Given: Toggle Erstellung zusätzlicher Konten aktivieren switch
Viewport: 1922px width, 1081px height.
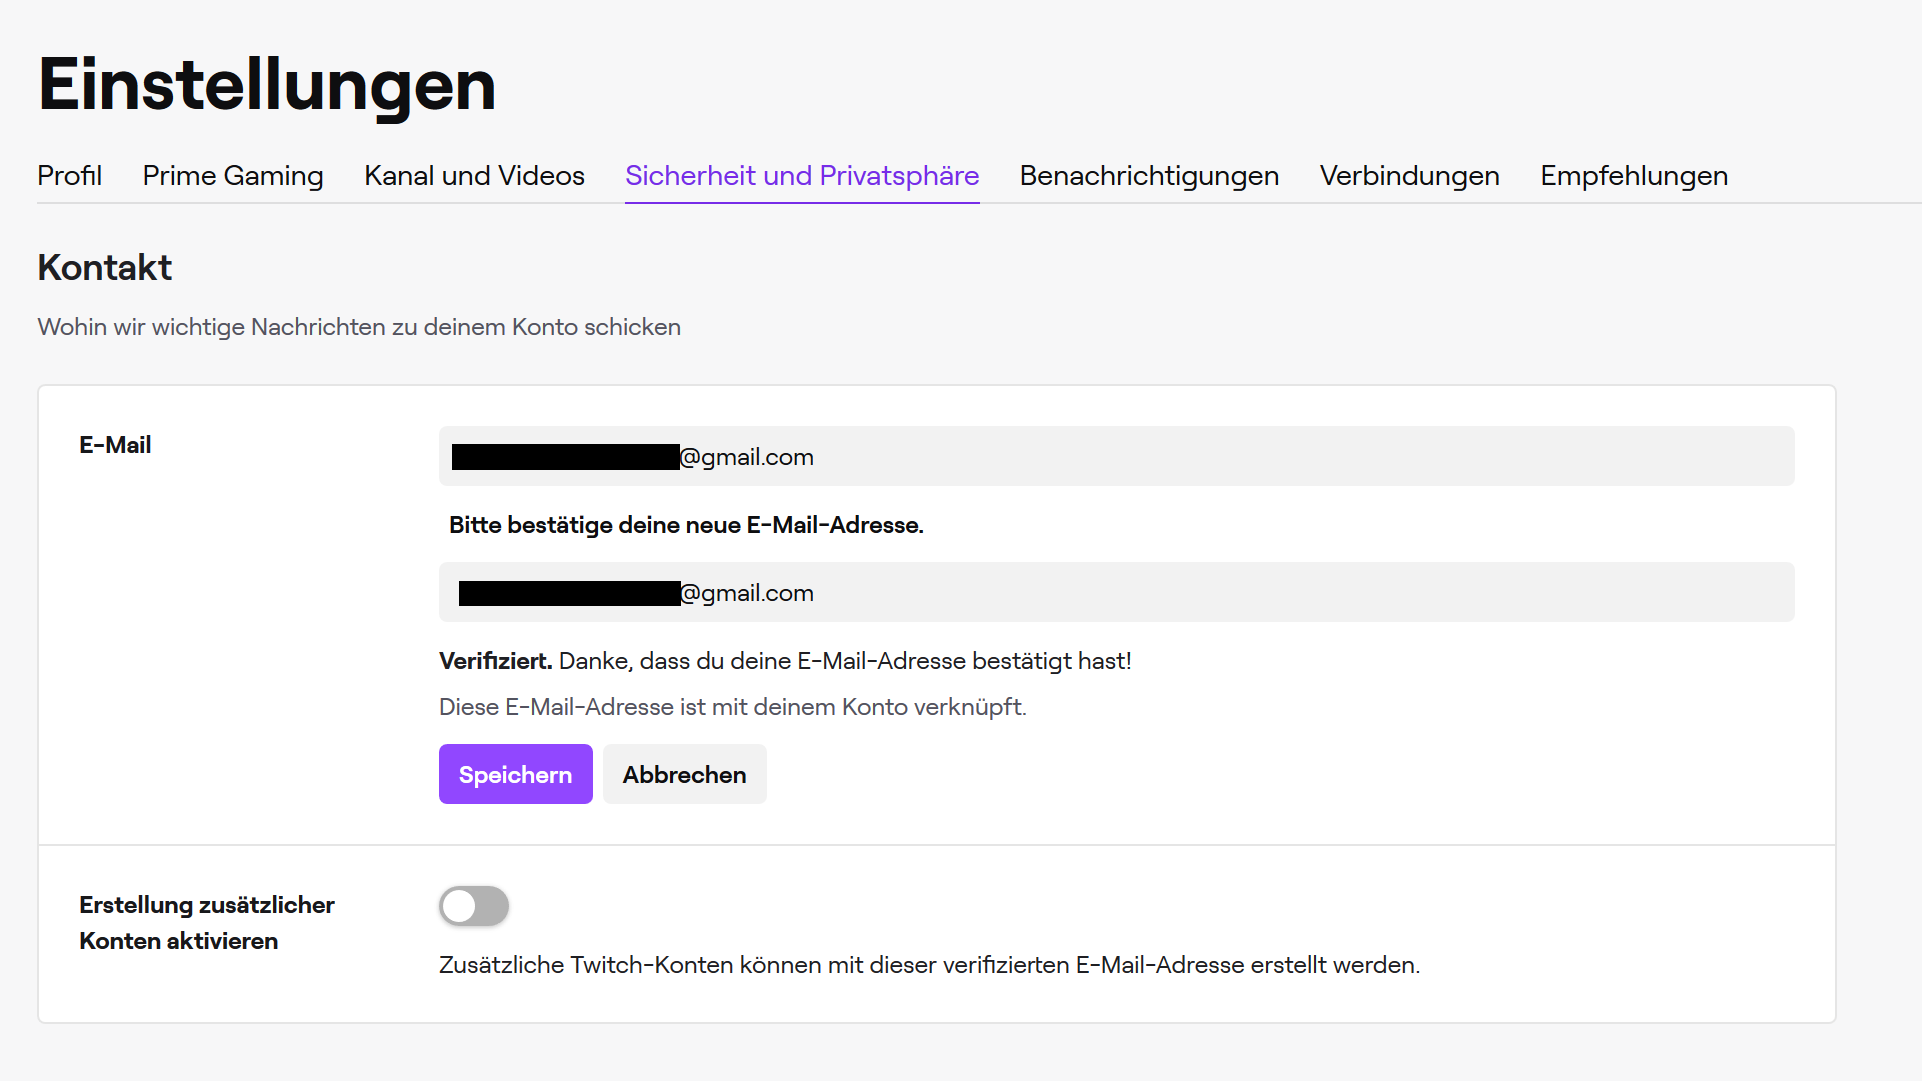Looking at the screenshot, I should coord(473,906).
